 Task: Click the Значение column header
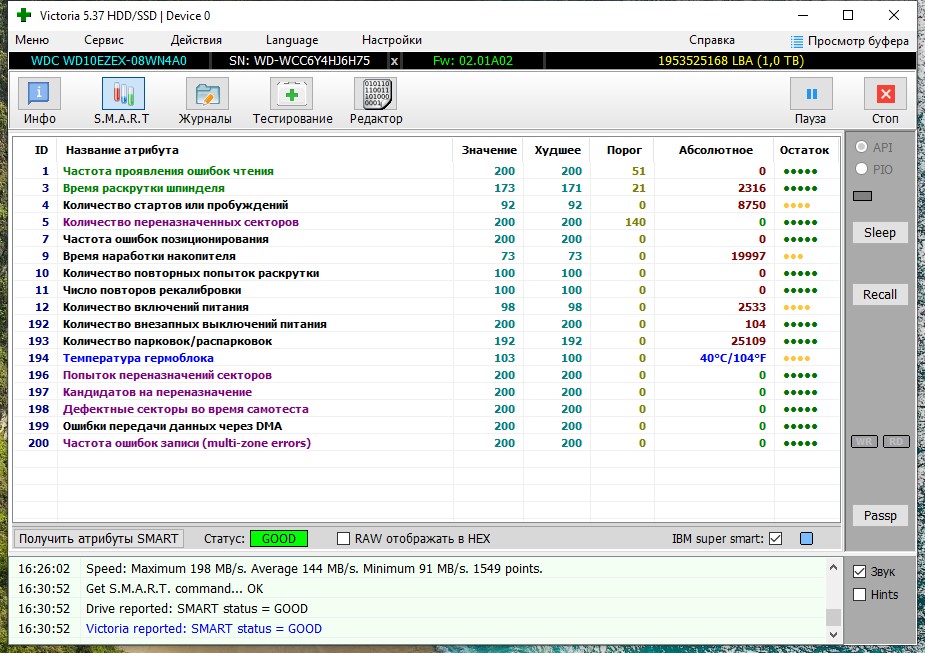(x=489, y=150)
